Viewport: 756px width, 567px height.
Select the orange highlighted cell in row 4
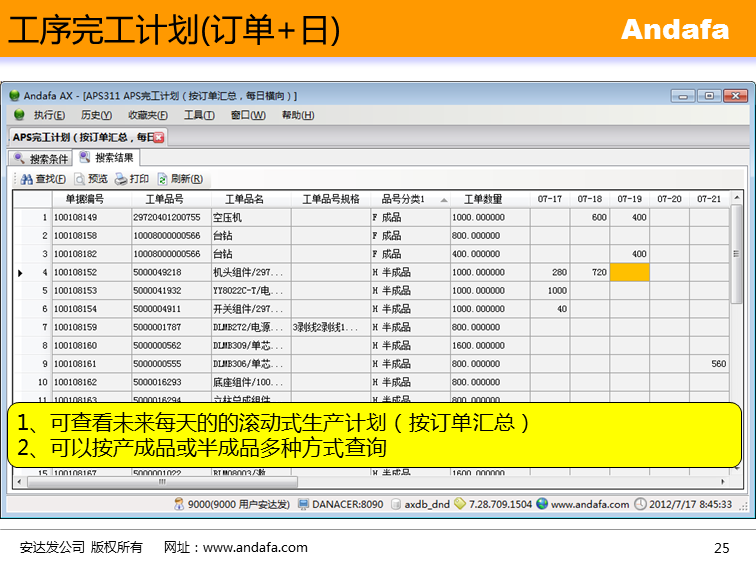pos(629,272)
